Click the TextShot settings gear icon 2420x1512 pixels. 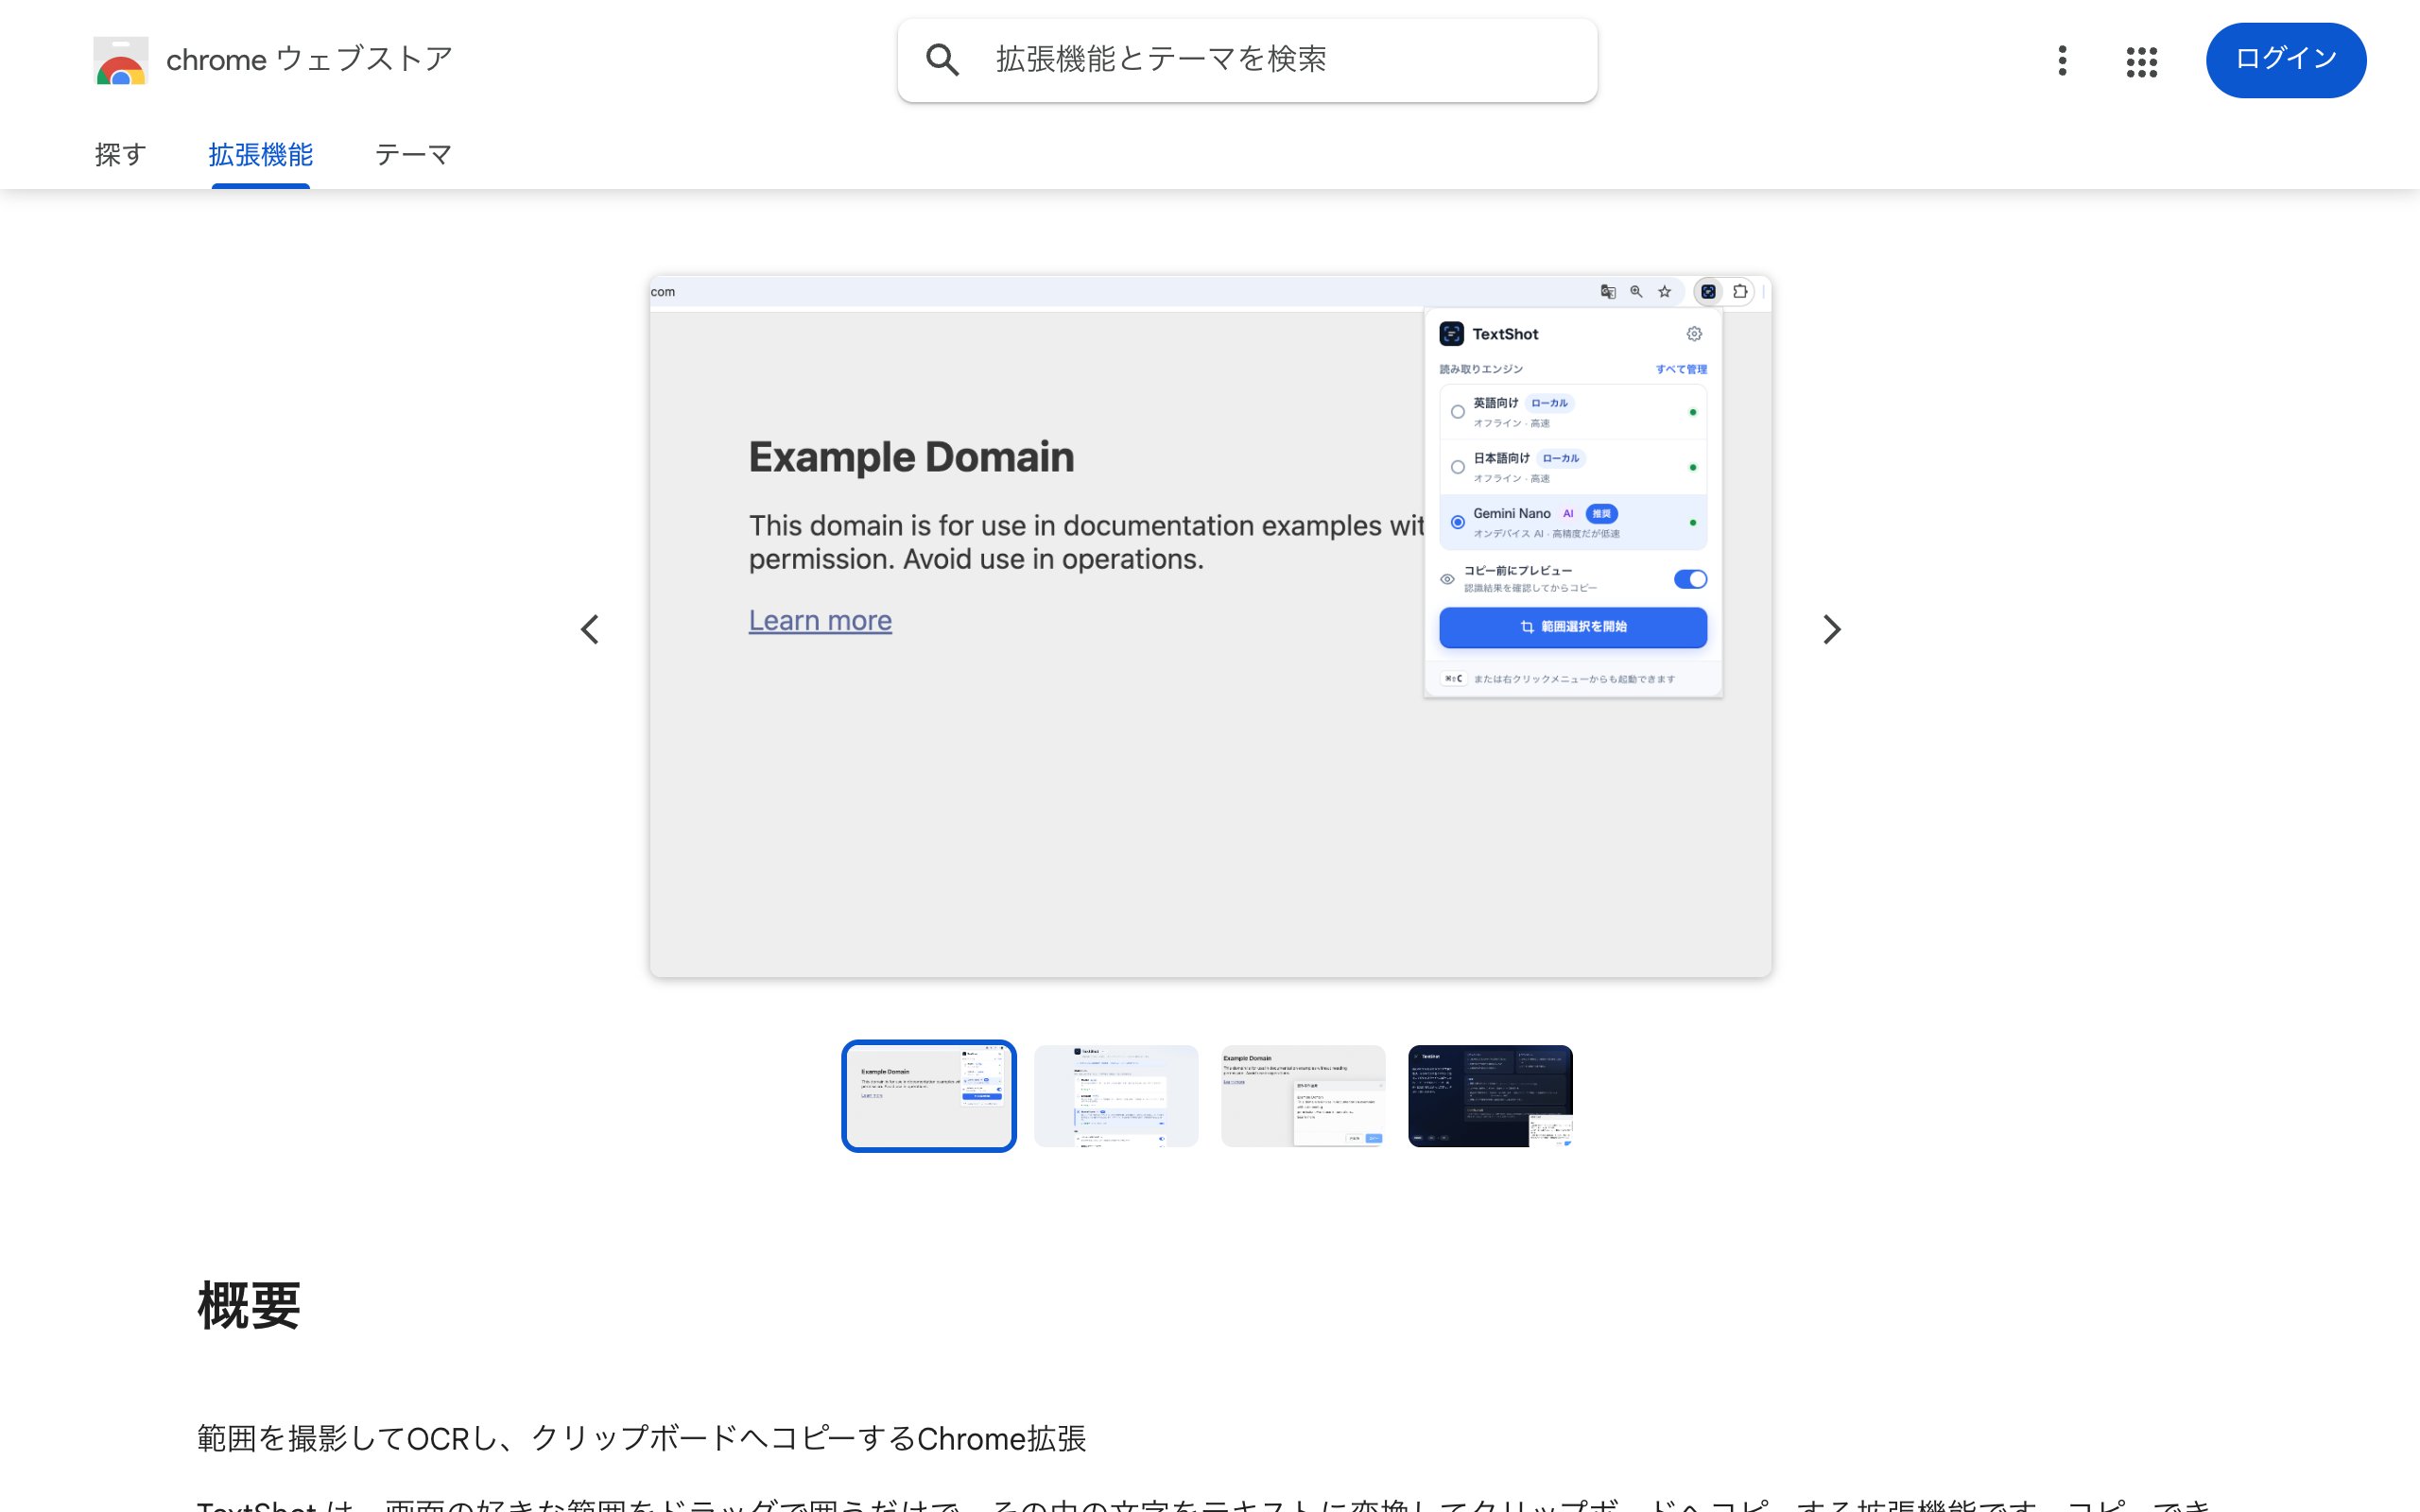tap(1694, 334)
